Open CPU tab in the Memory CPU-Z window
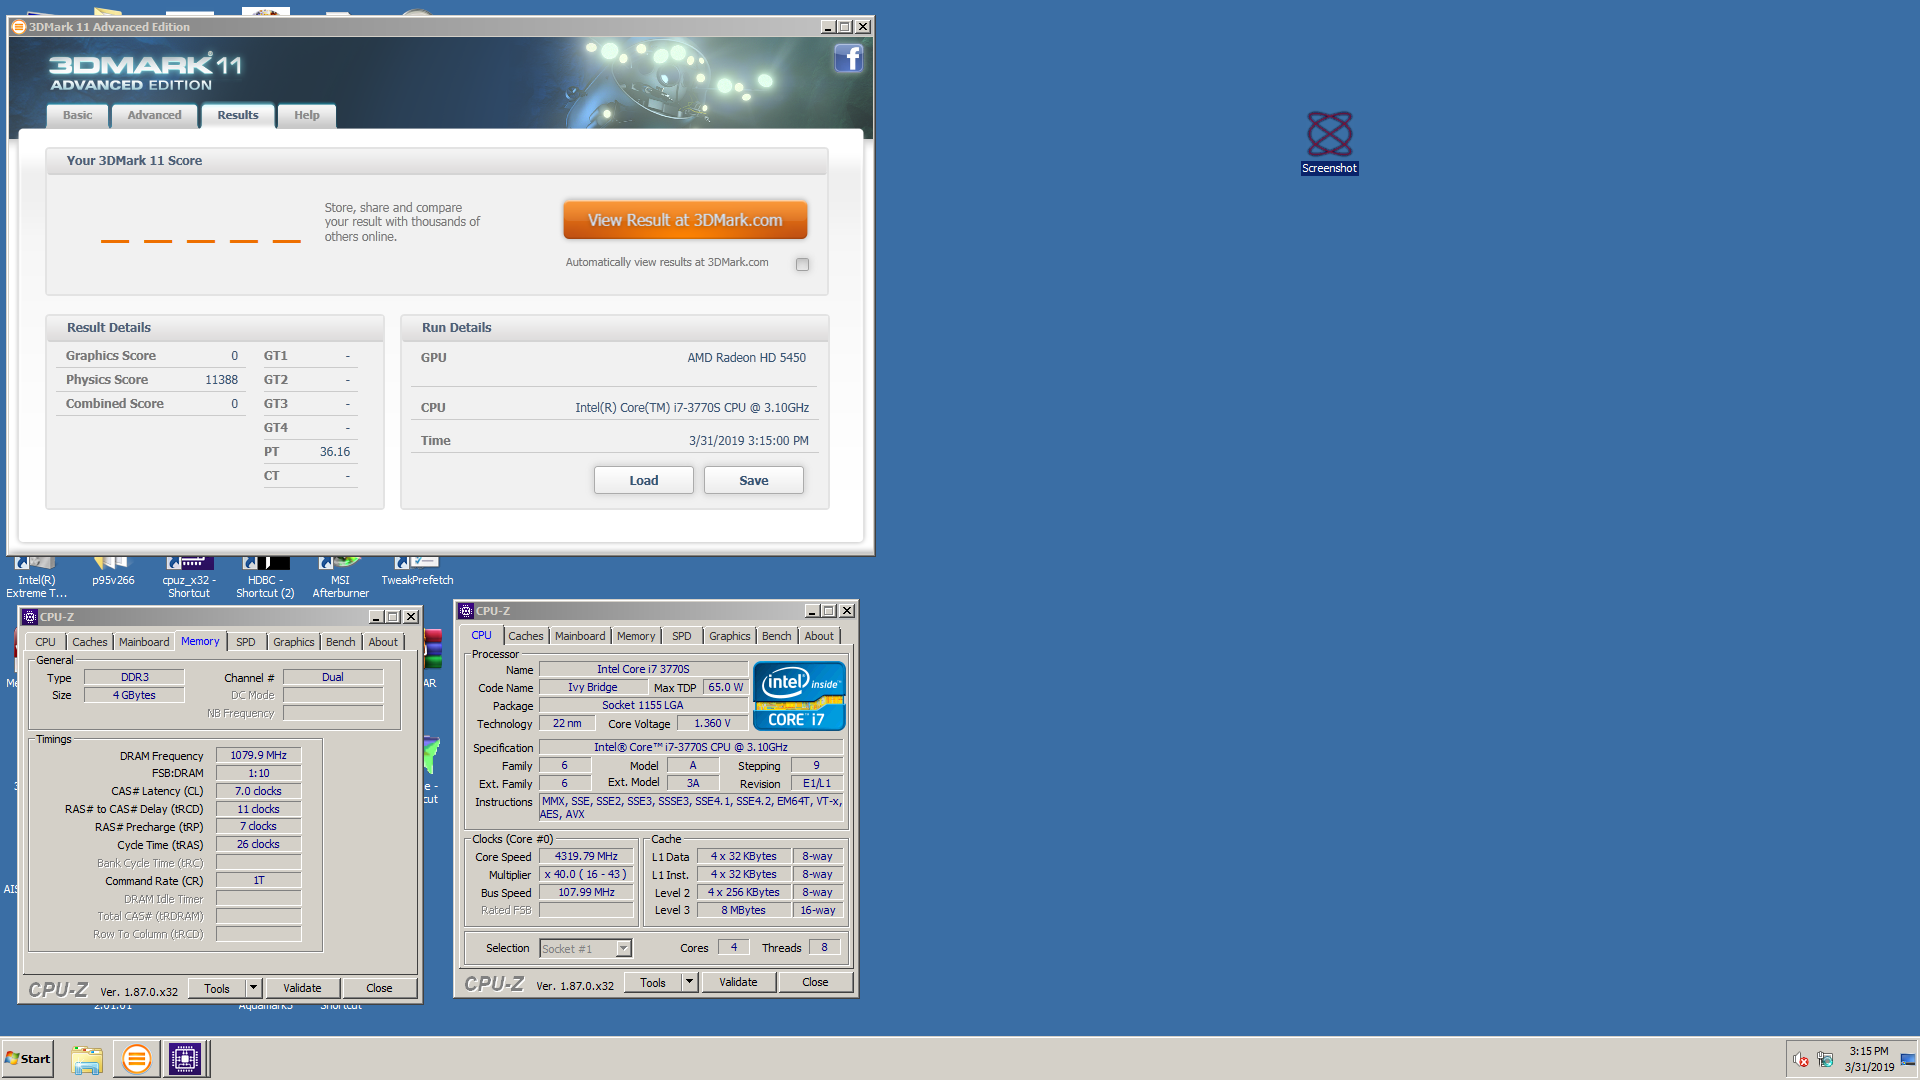1920x1080 pixels. coord(46,642)
